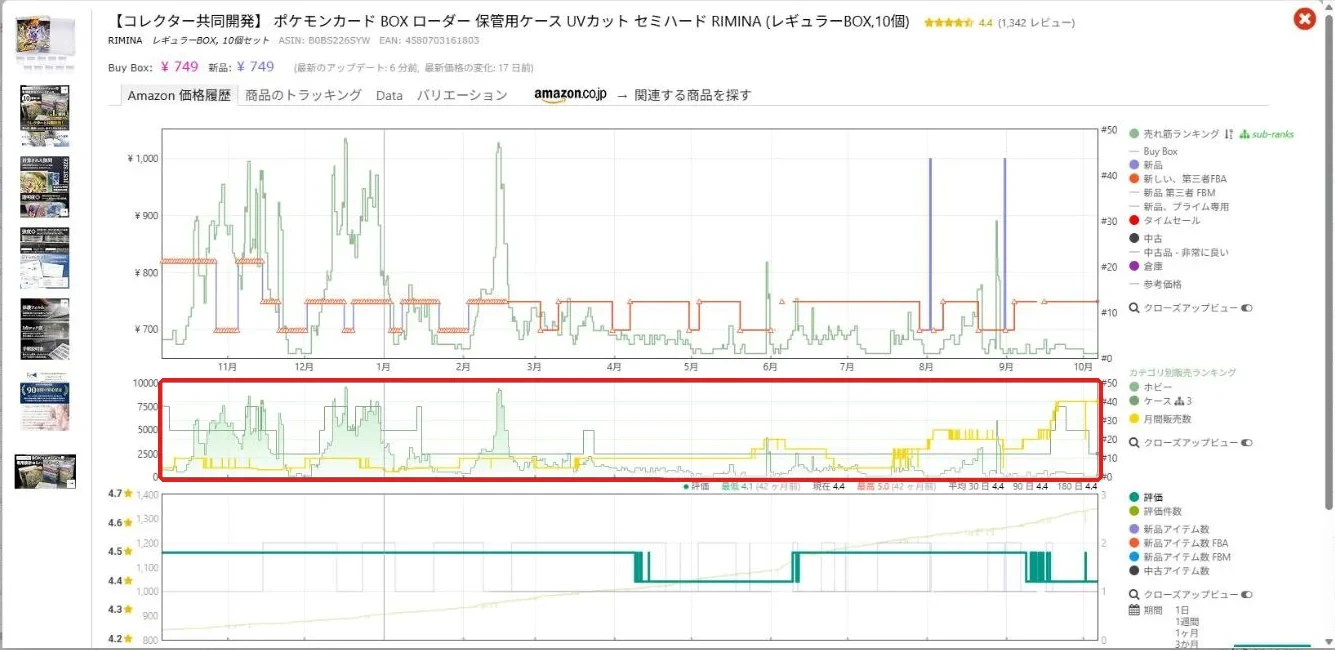This screenshot has height=650, width=1335.
Task: Open the amazon.co.jp logo link
Action: 570,95
